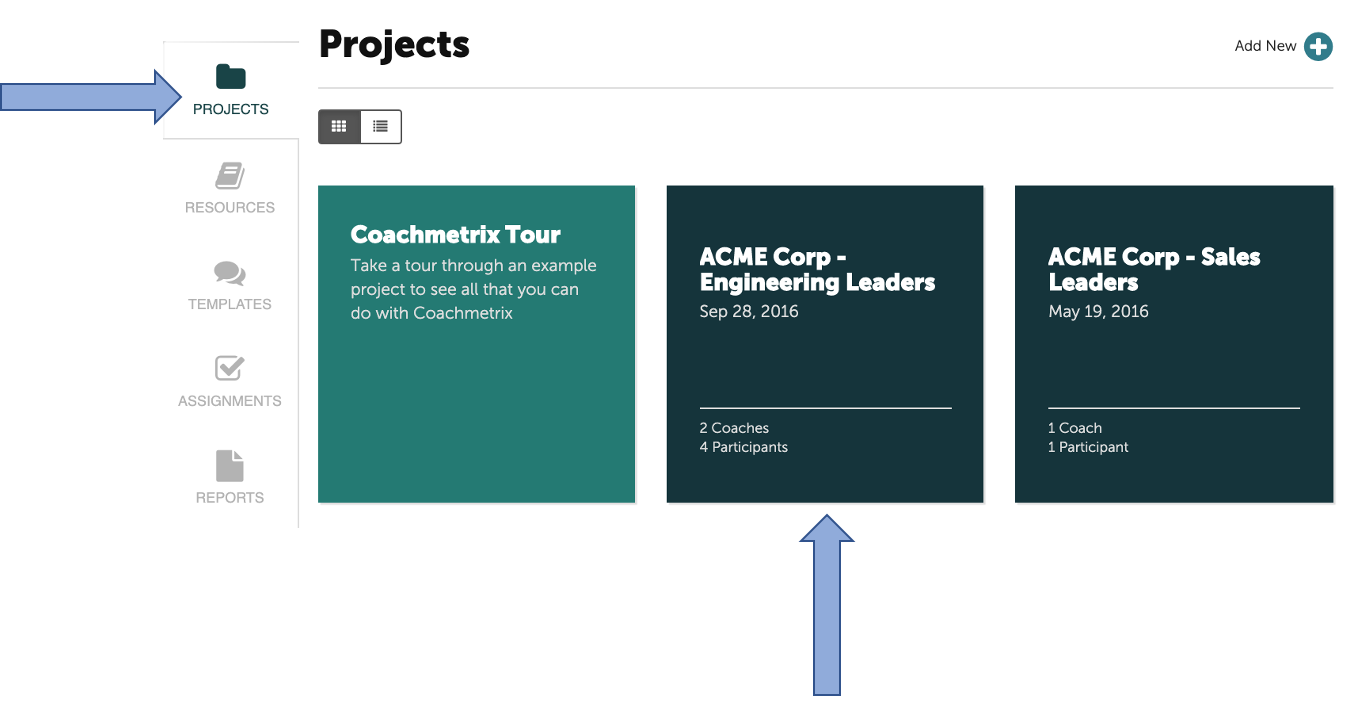Click 1 Participant on Sales Leaders card
This screenshot has height=706, width=1348.
coord(1088,447)
